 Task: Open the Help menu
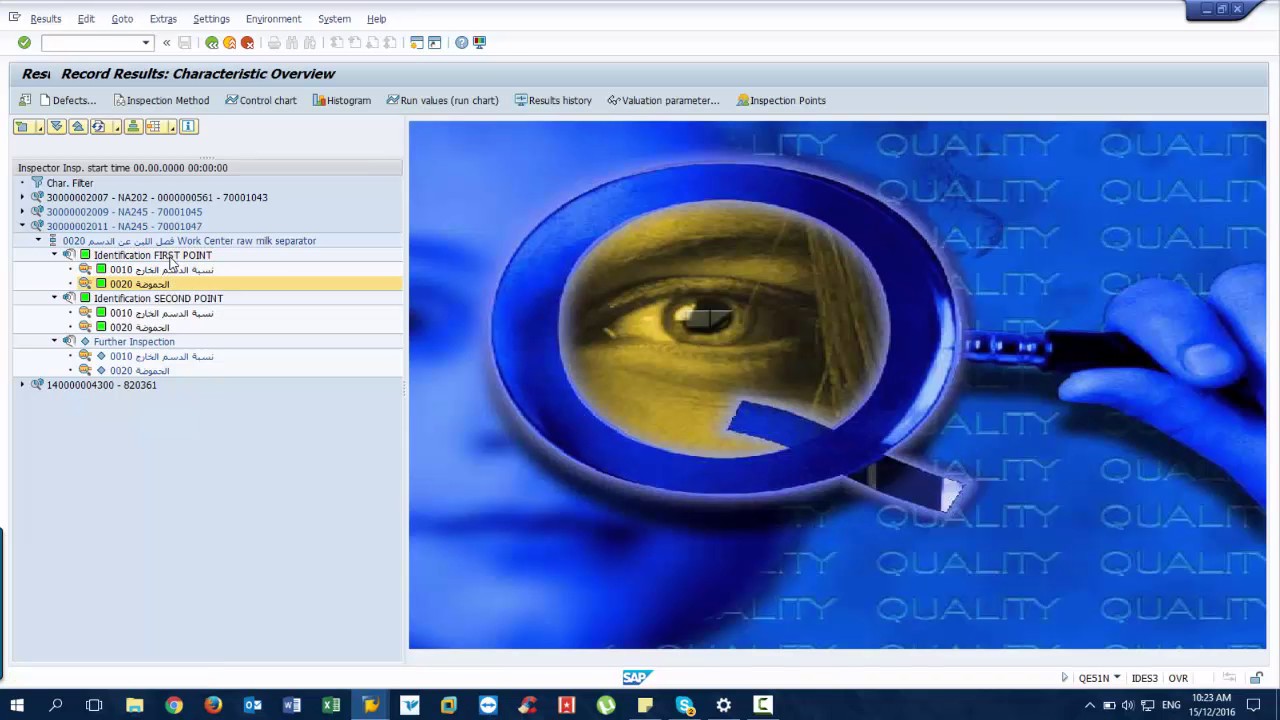click(x=376, y=19)
